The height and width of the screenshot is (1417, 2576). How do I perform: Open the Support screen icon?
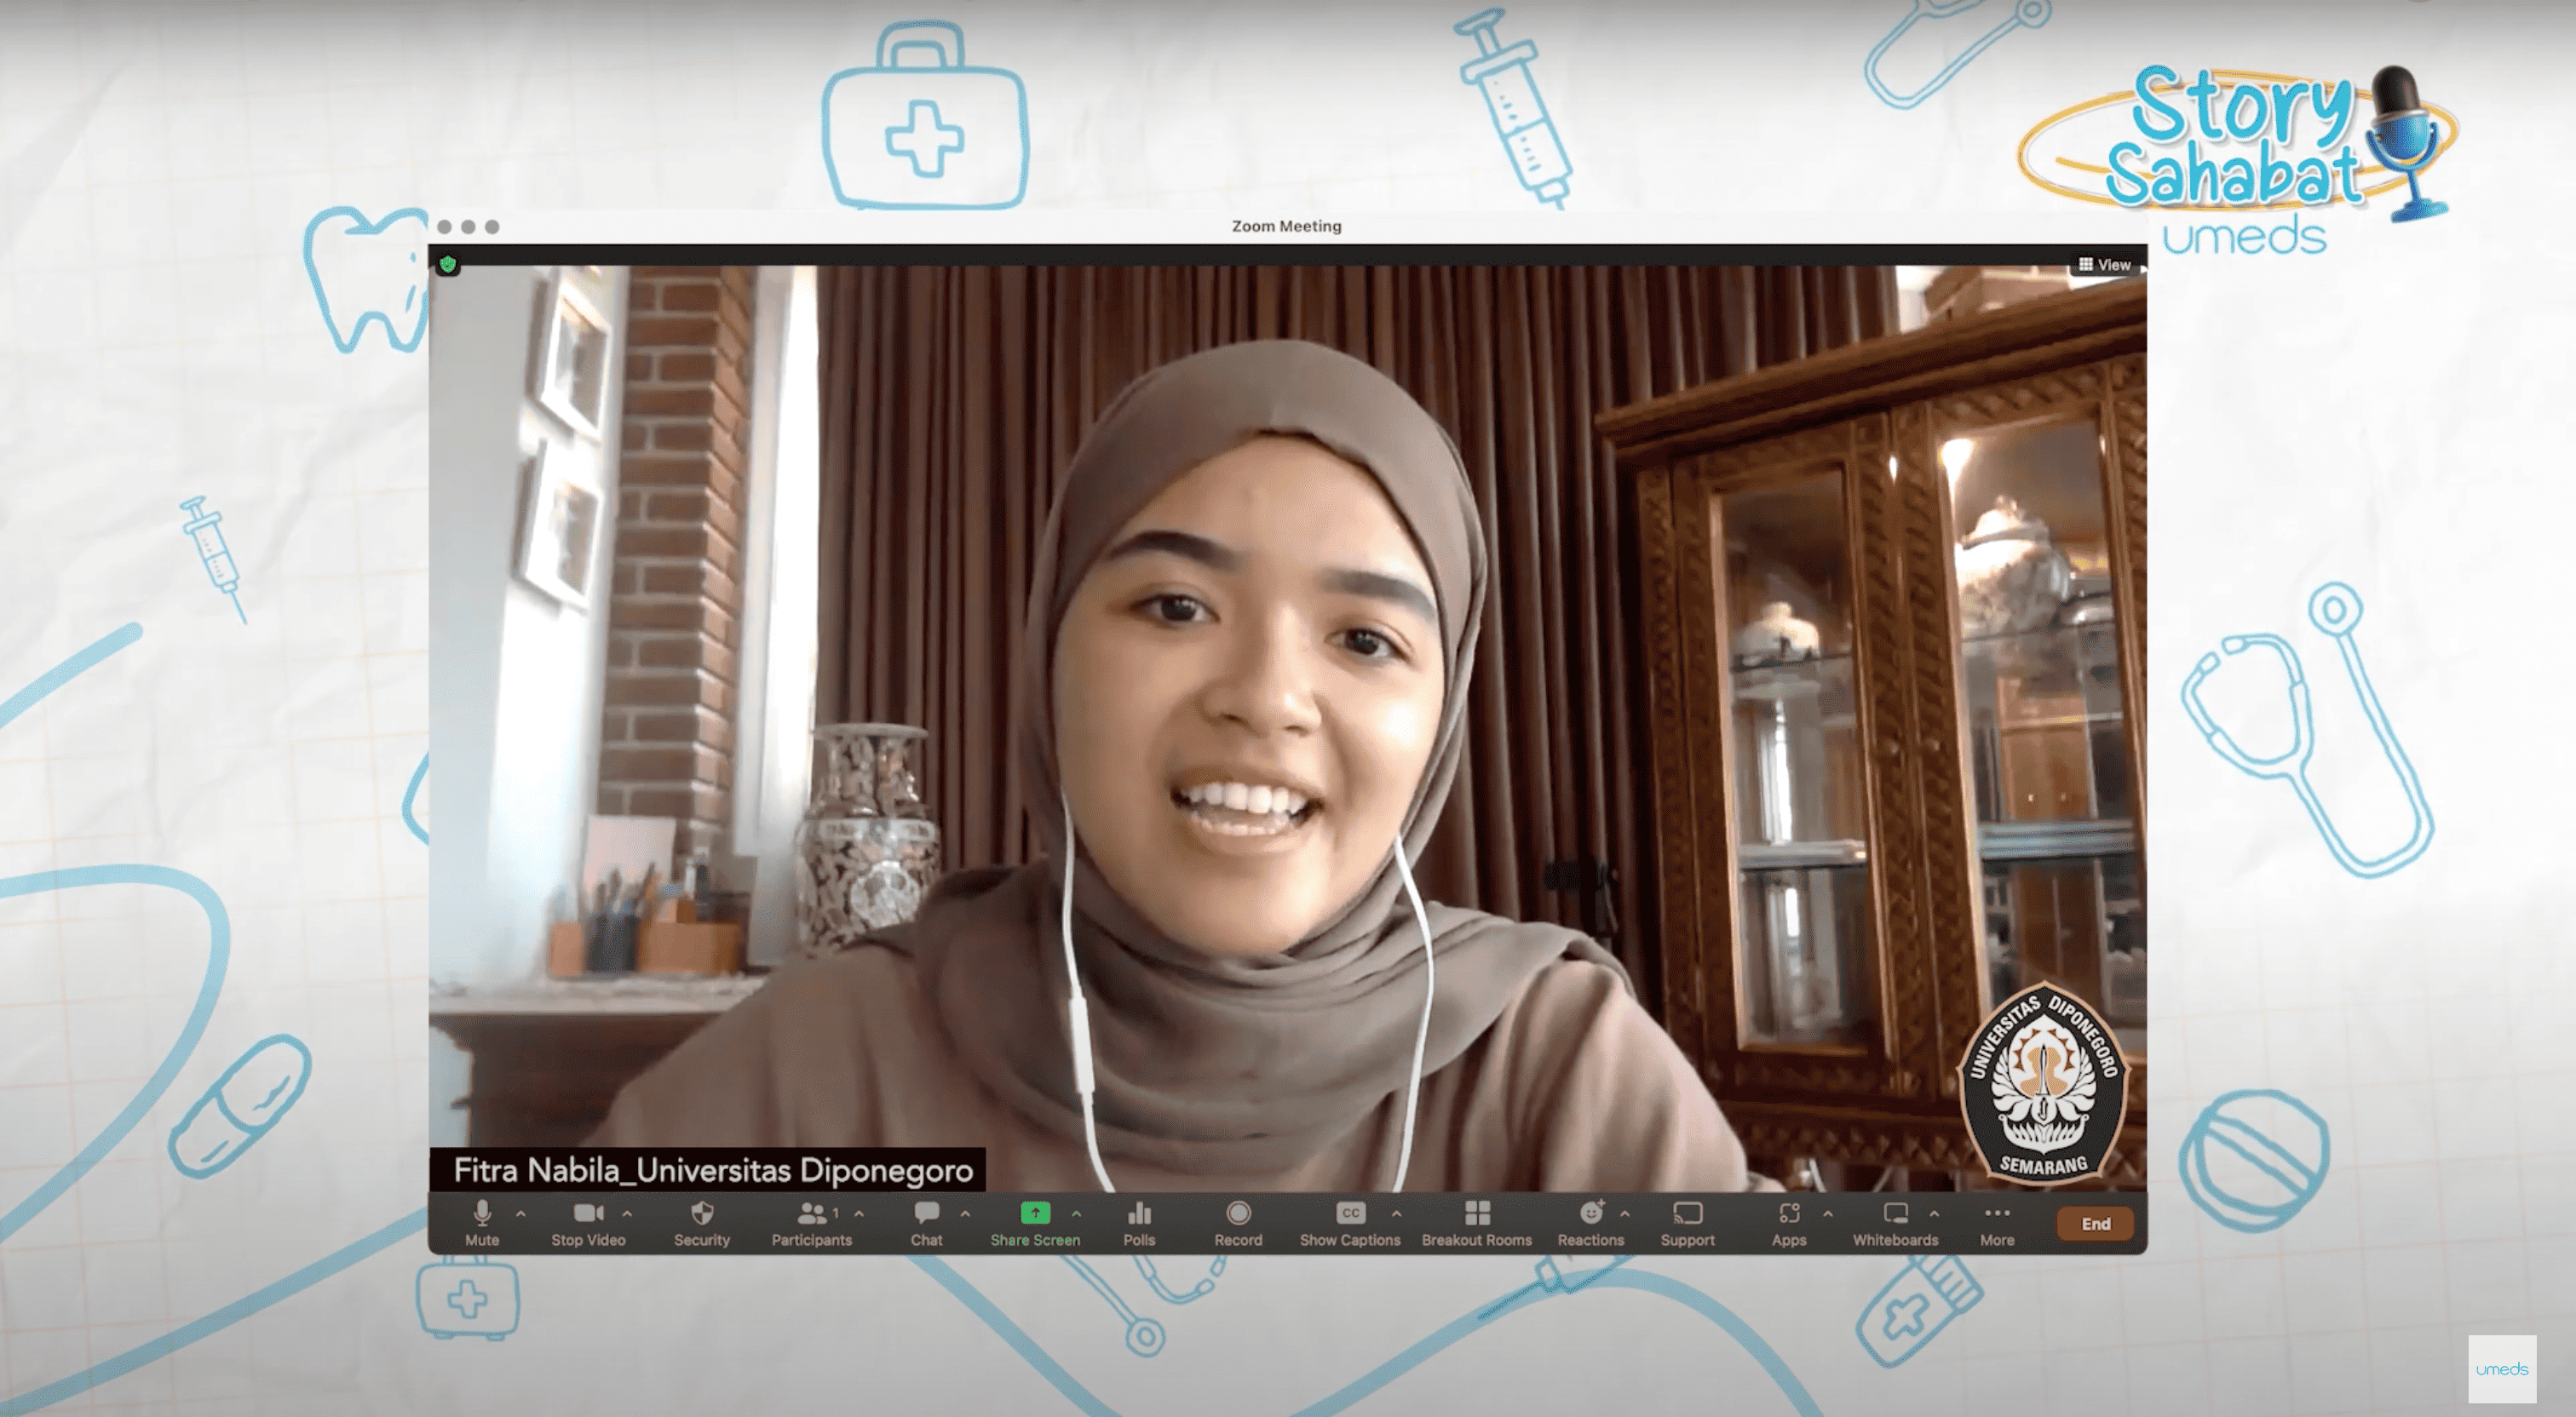tap(1688, 1214)
